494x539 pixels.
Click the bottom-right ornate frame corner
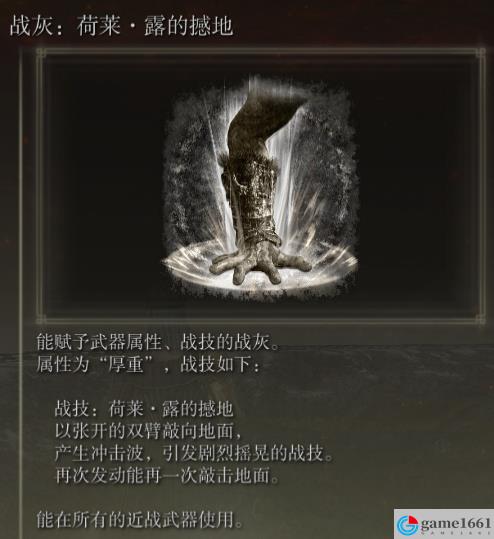(x=481, y=319)
